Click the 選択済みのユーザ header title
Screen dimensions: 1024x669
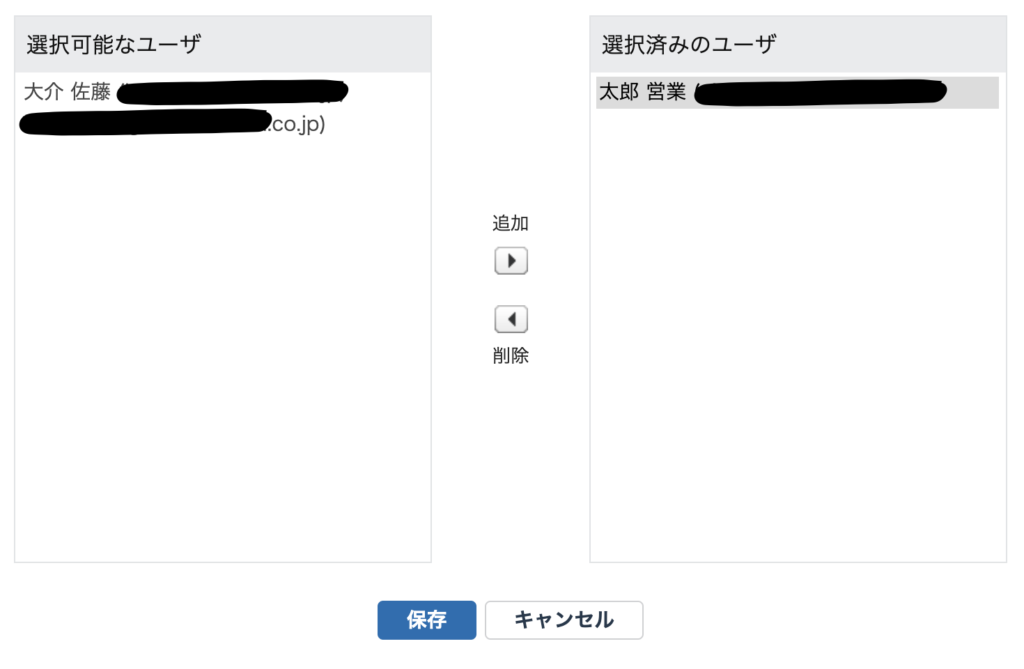(689, 44)
